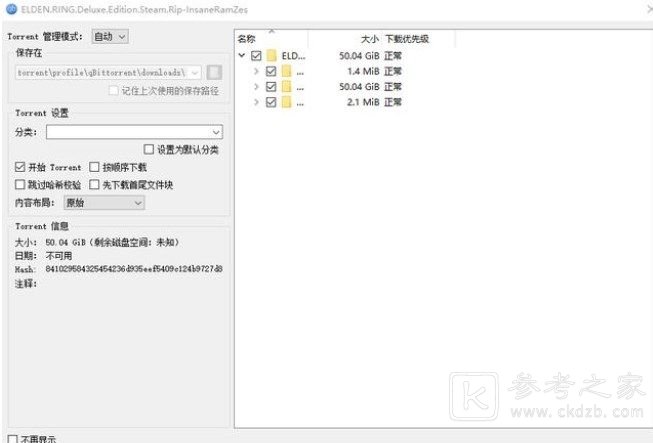
Task: Uncheck 开始 Torrent checkbox
Action: coord(20,167)
